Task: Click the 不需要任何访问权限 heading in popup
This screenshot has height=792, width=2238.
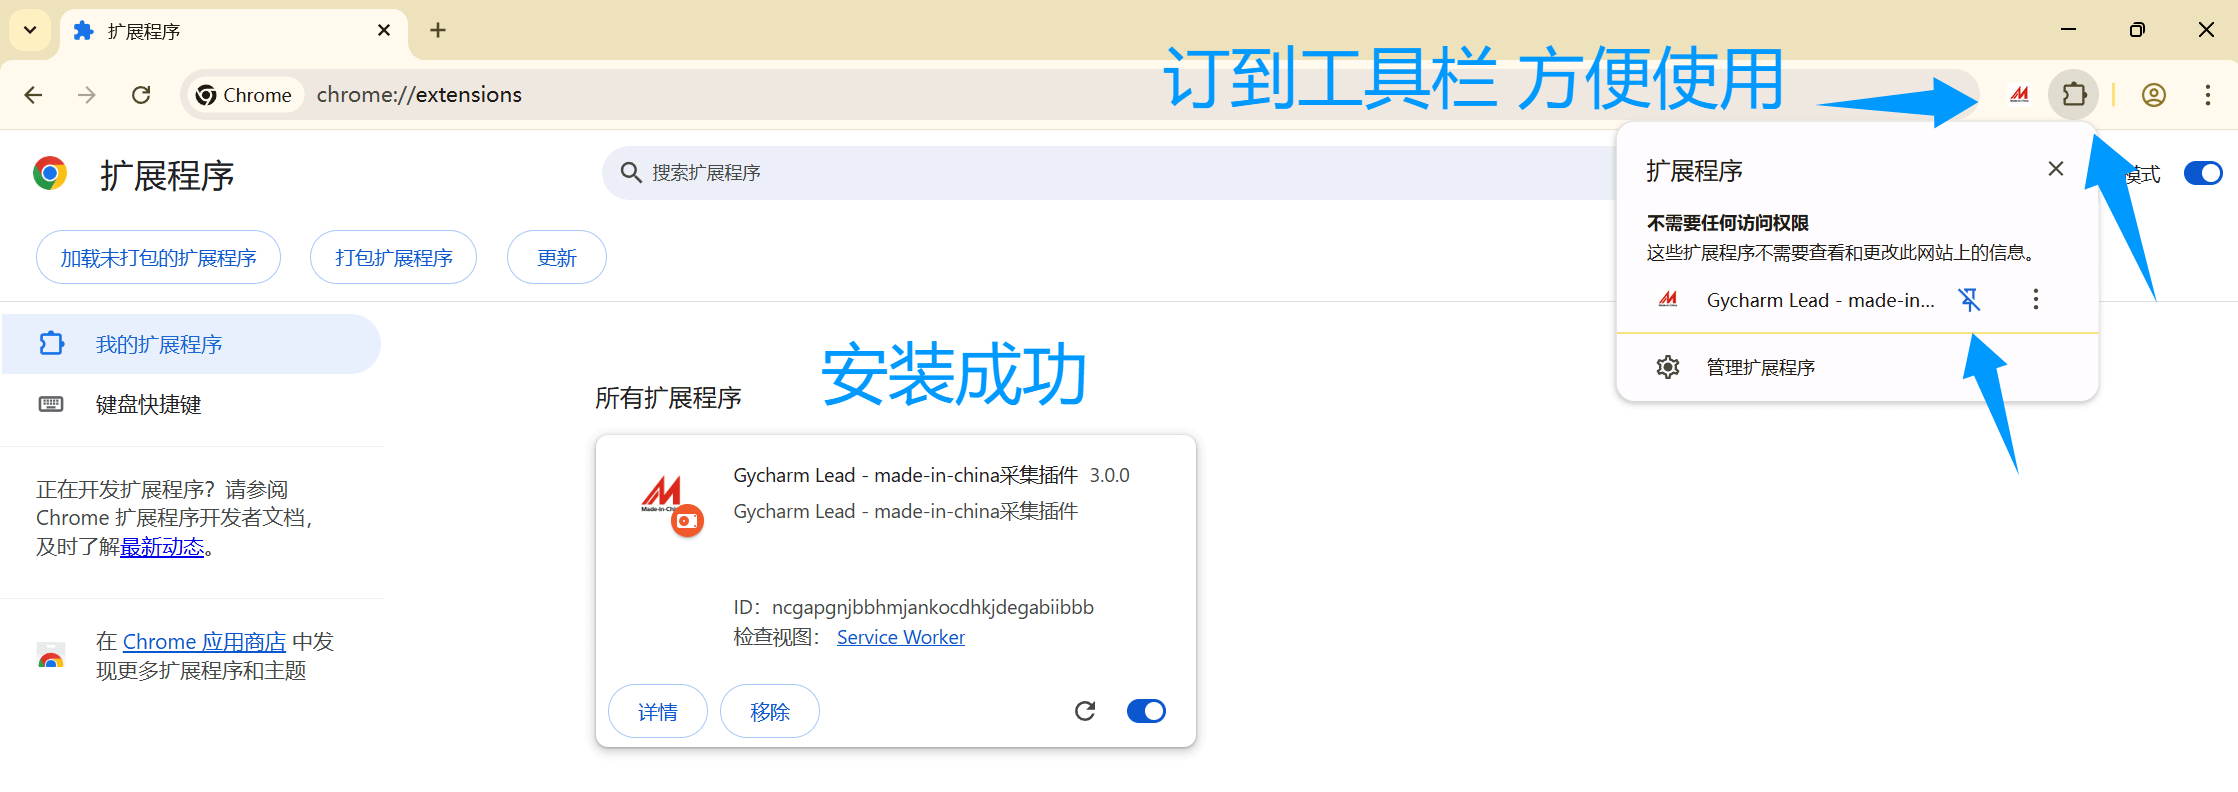Action: point(1727,223)
